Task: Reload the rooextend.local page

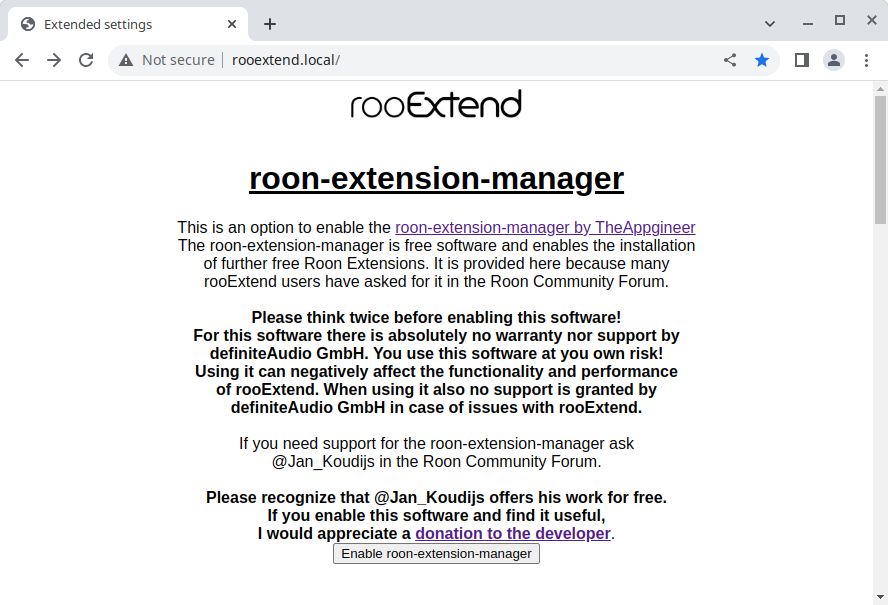Action: click(x=86, y=60)
